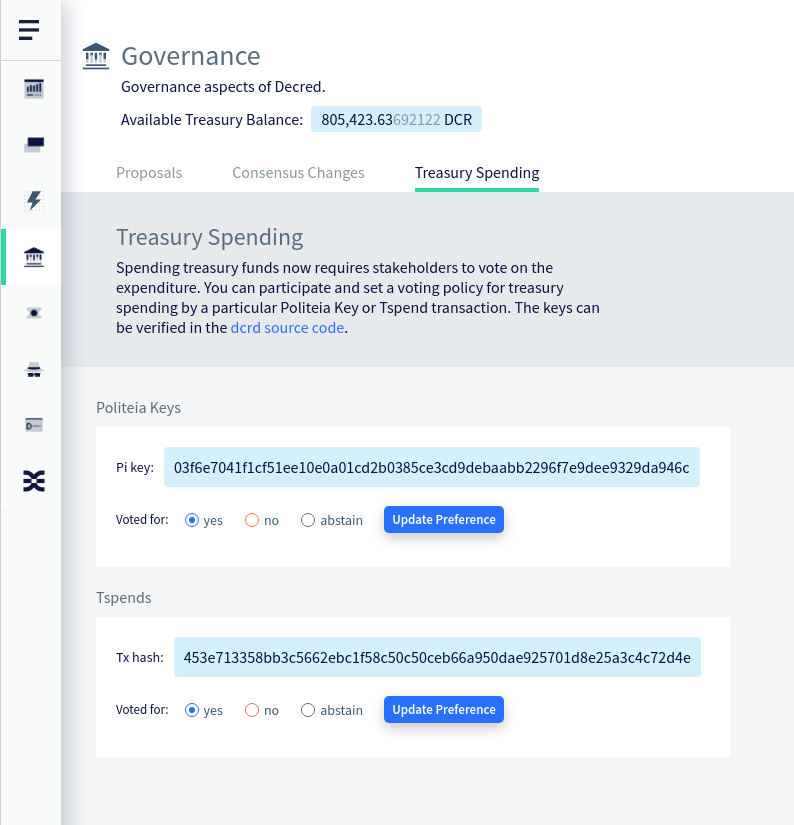Click the Politeia Keys section heading
794x825 pixels.
pos(138,408)
